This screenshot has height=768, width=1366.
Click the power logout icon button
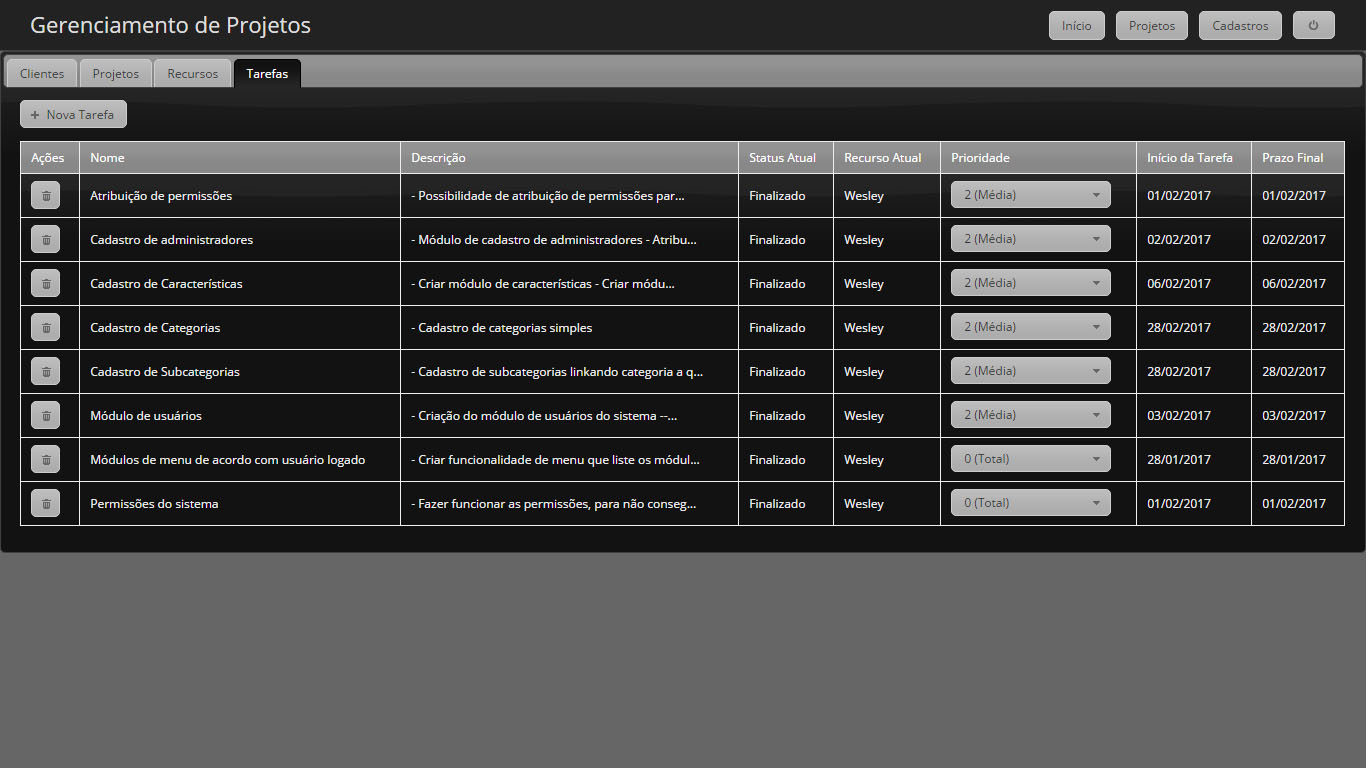pos(1313,26)
